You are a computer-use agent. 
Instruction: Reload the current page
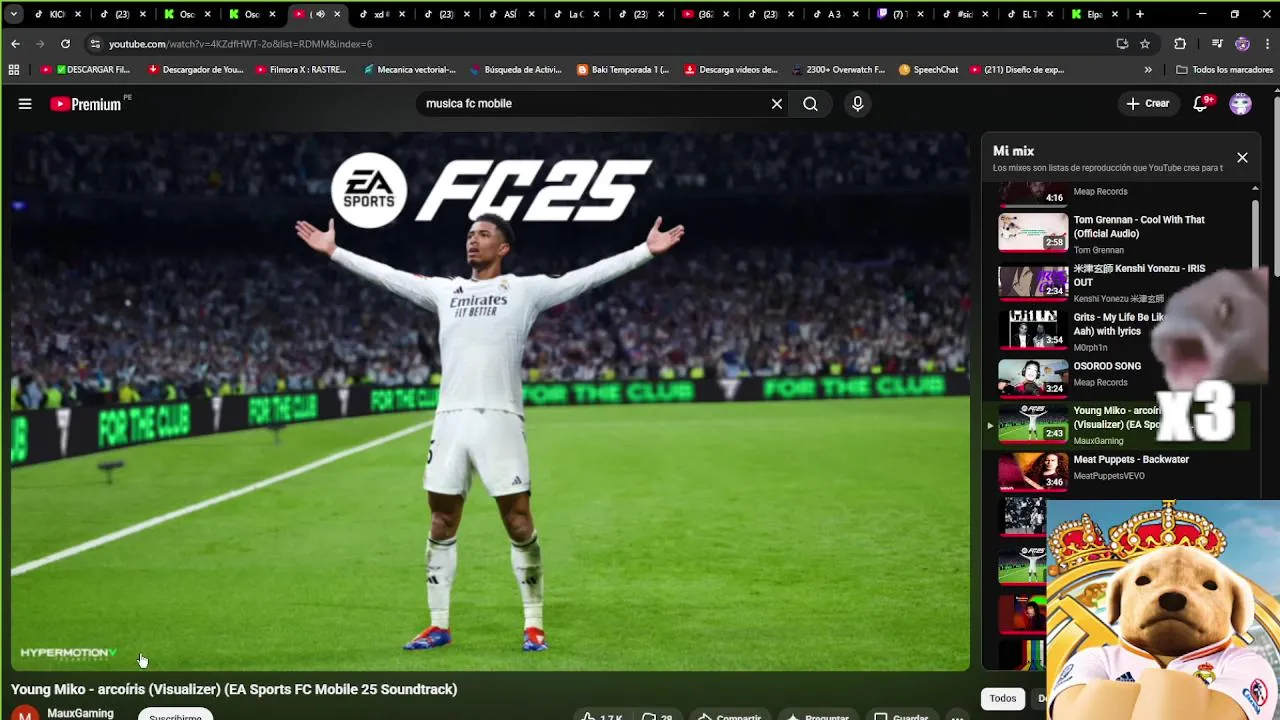click(x=65, y=44)
